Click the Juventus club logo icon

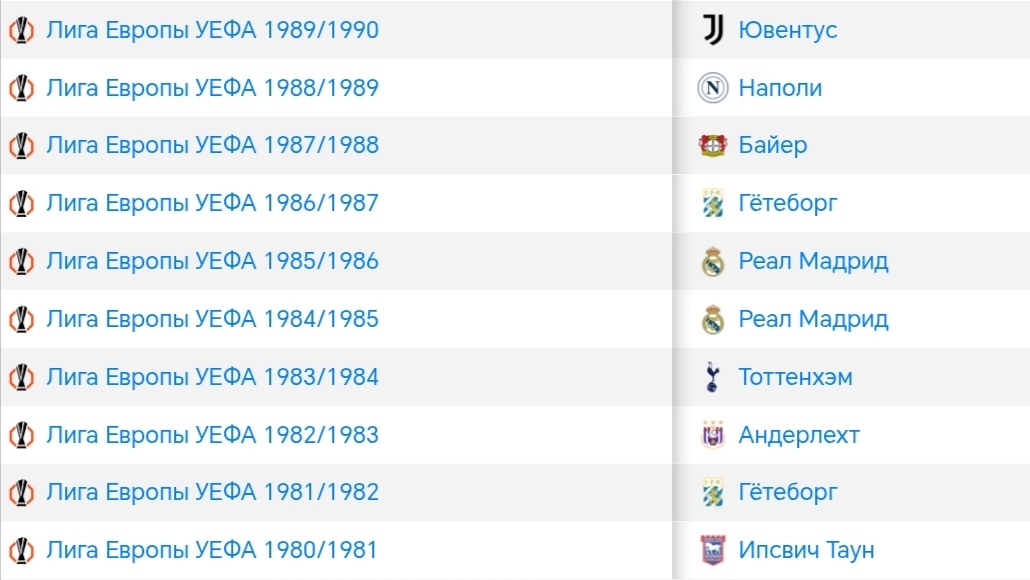(x=712, y=30)
